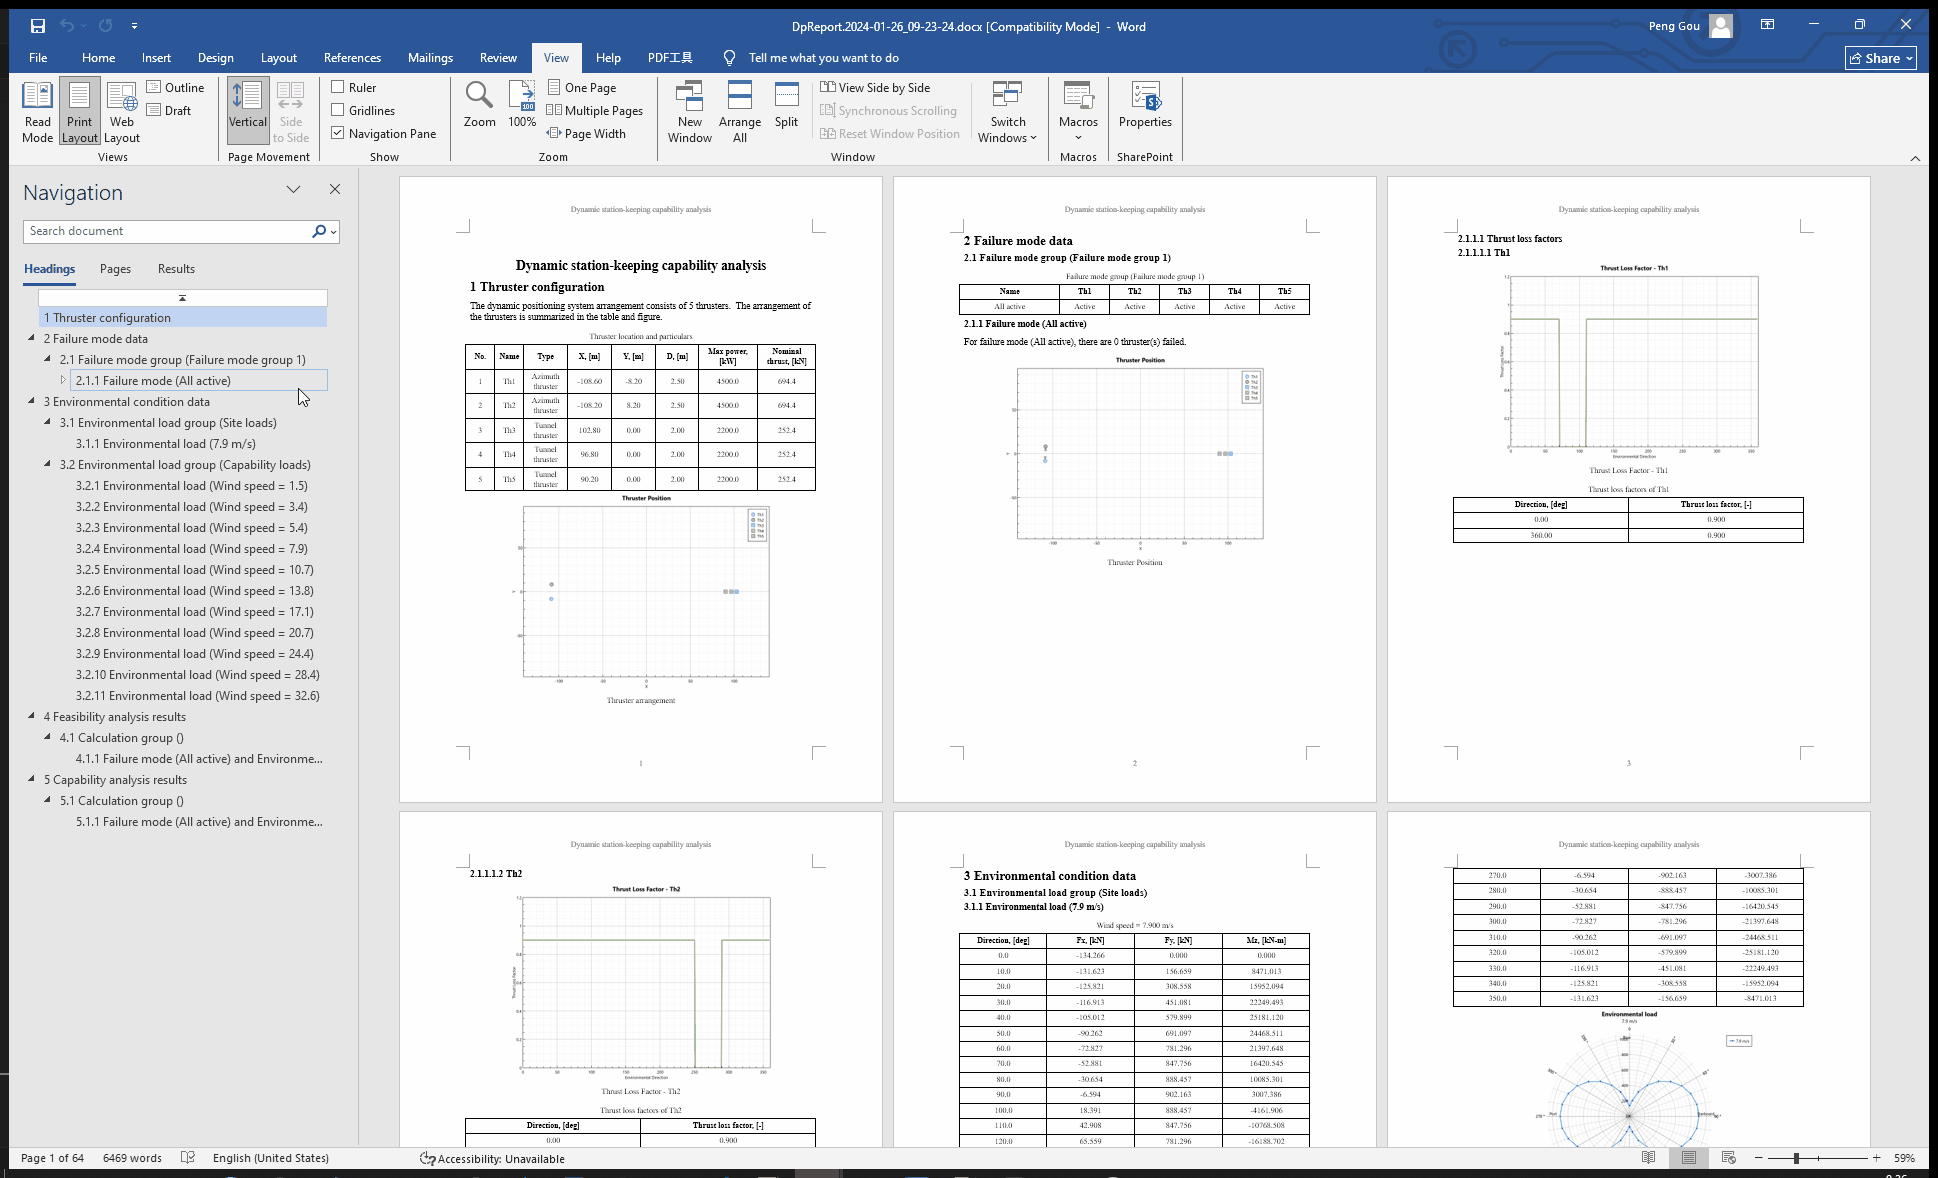Image resolution: width=1938 pixels, height=1178 pixels.
Task: Switch to the Home tab
Action: pos(98,58)
